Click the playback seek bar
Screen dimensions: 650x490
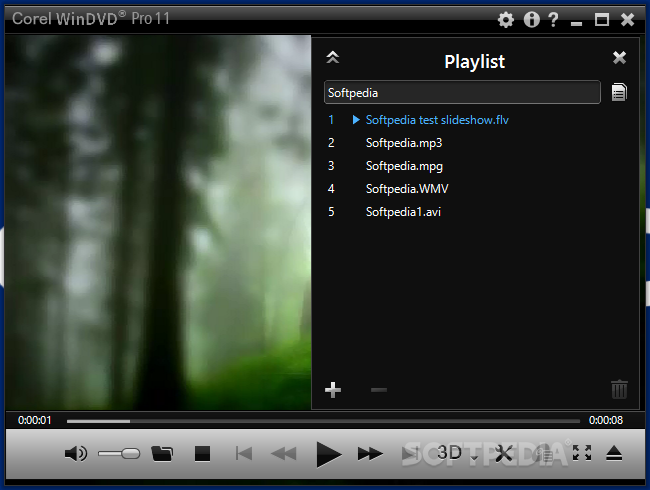(x=323, y=421)
